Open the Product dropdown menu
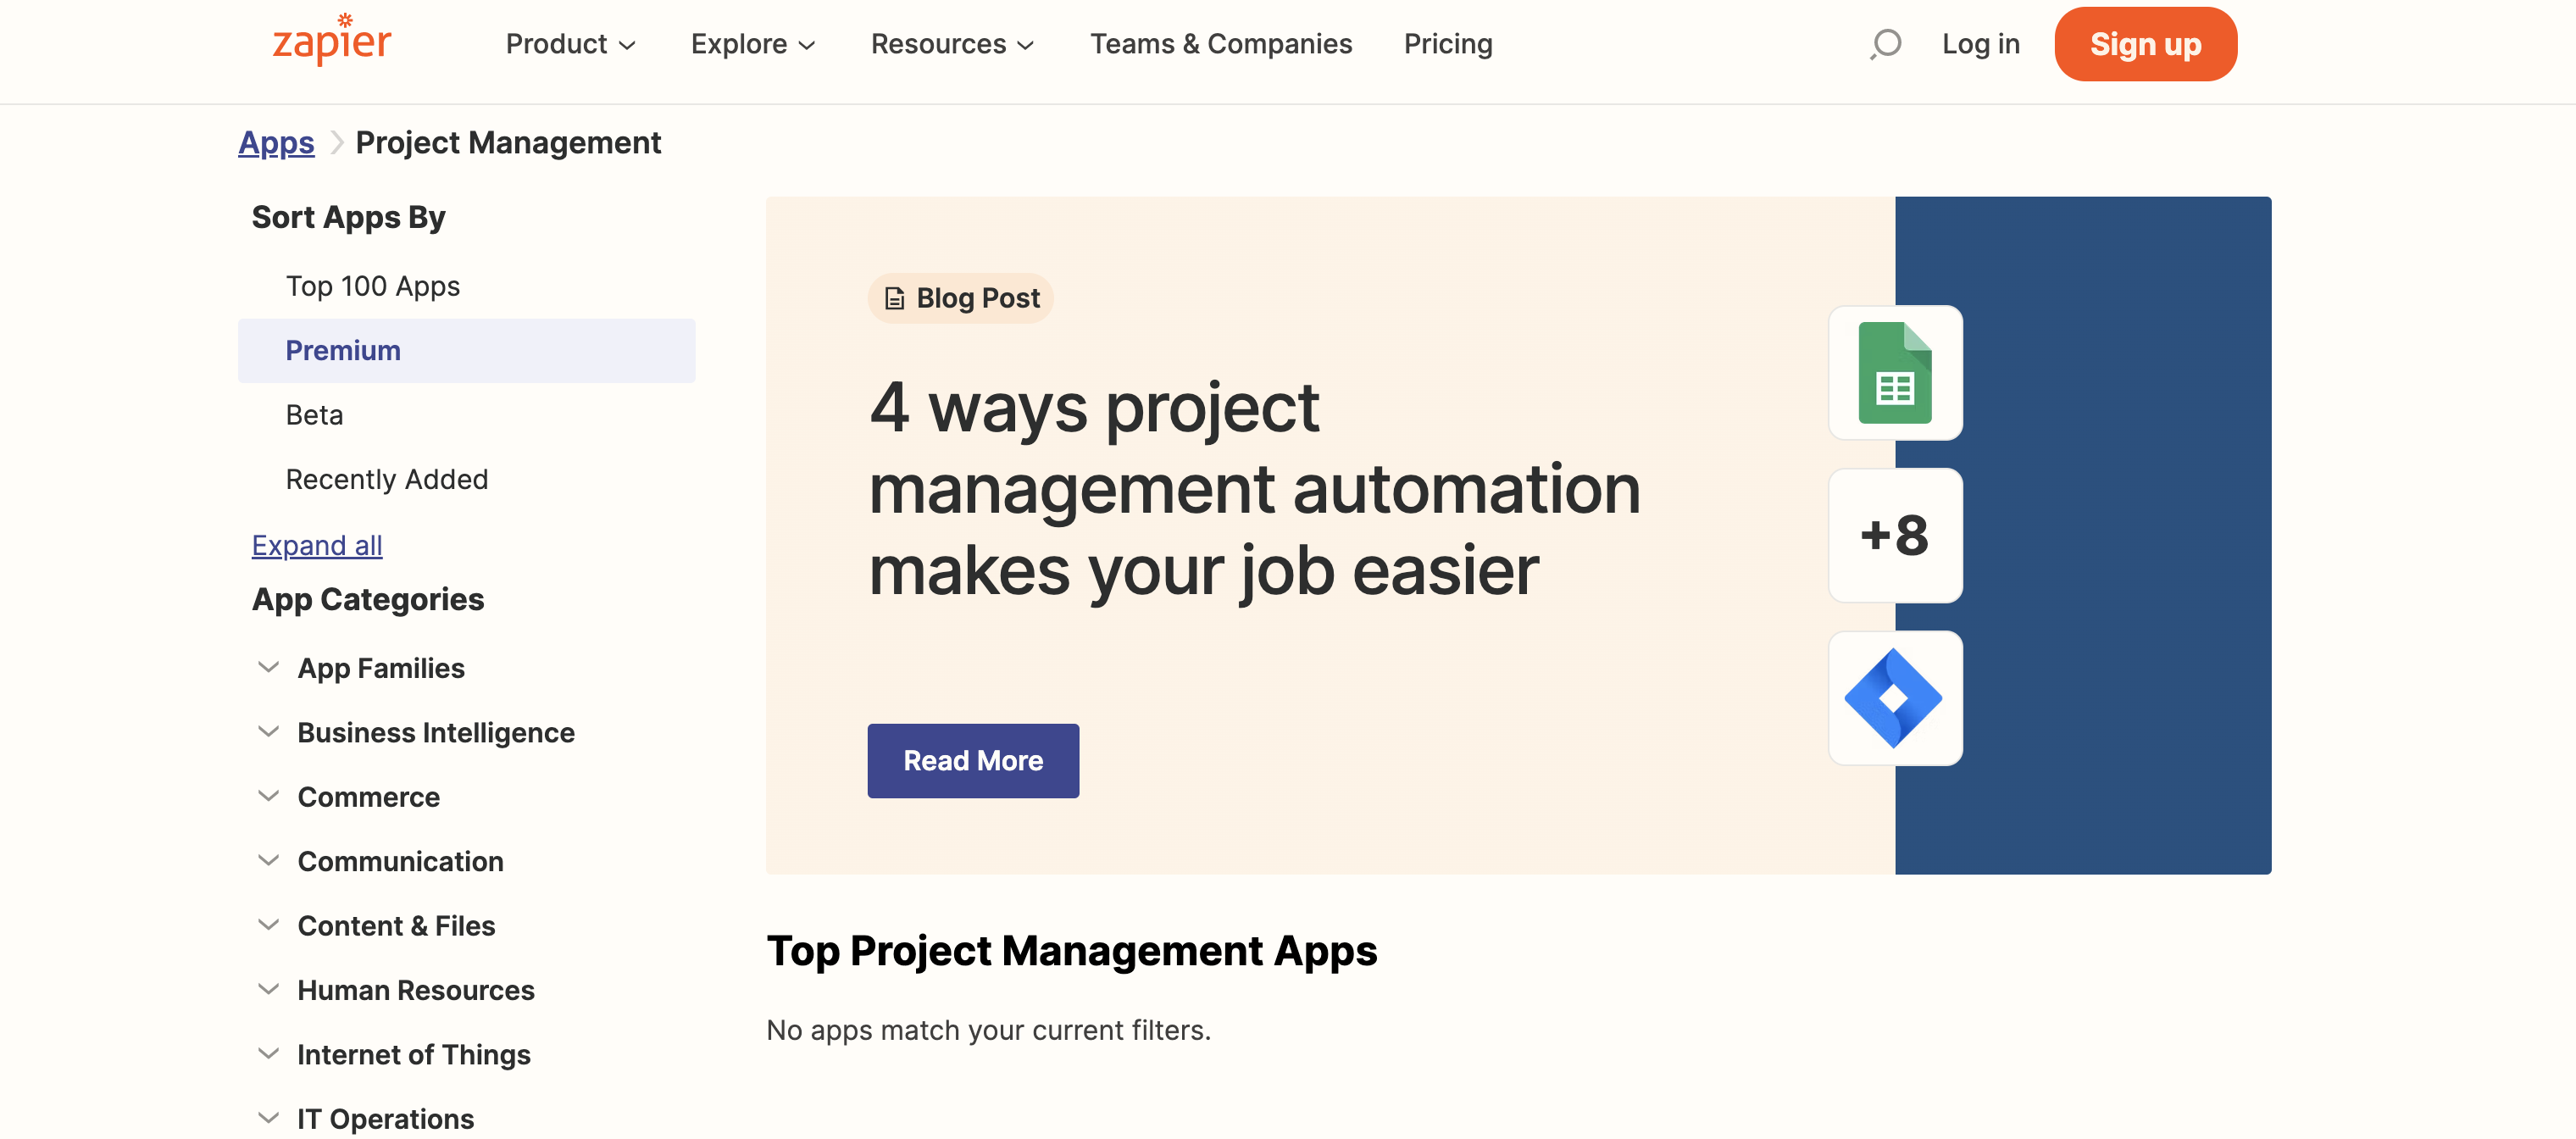The width and height of the screenshot is (2576, 1139). (570, 44)
